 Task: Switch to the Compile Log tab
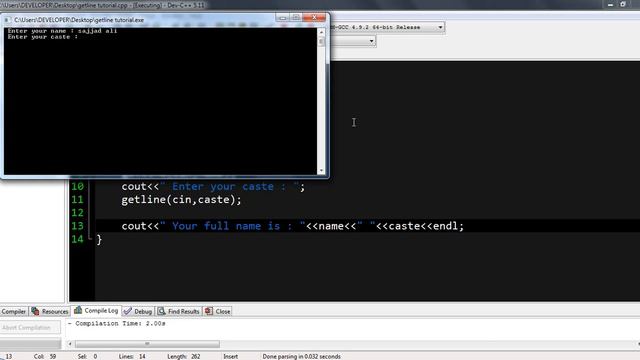coord(96,311)
